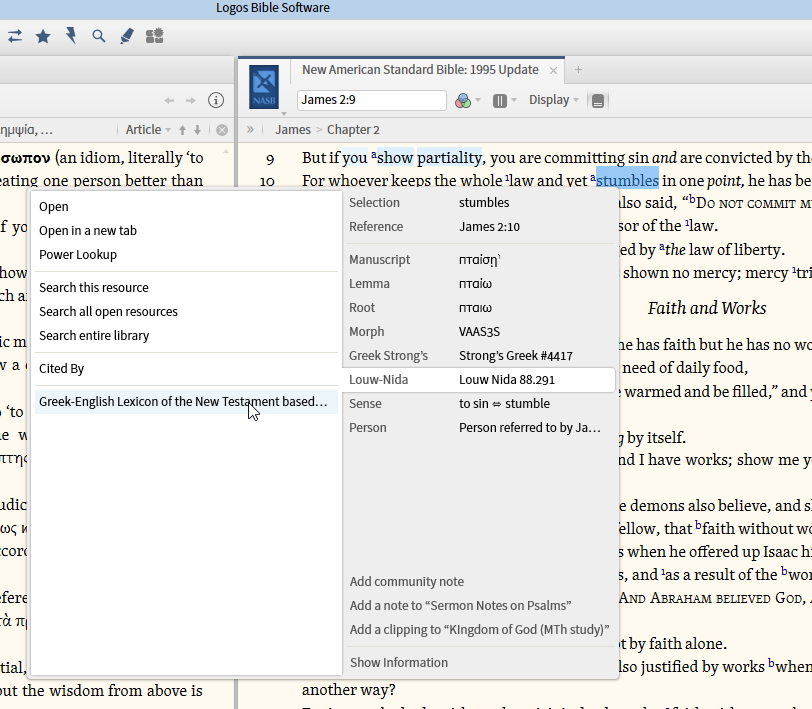This screenshot has width=812, height=709.
Task: Select the Greek Strong's #4417 row
Action: [x=480, y=356]
